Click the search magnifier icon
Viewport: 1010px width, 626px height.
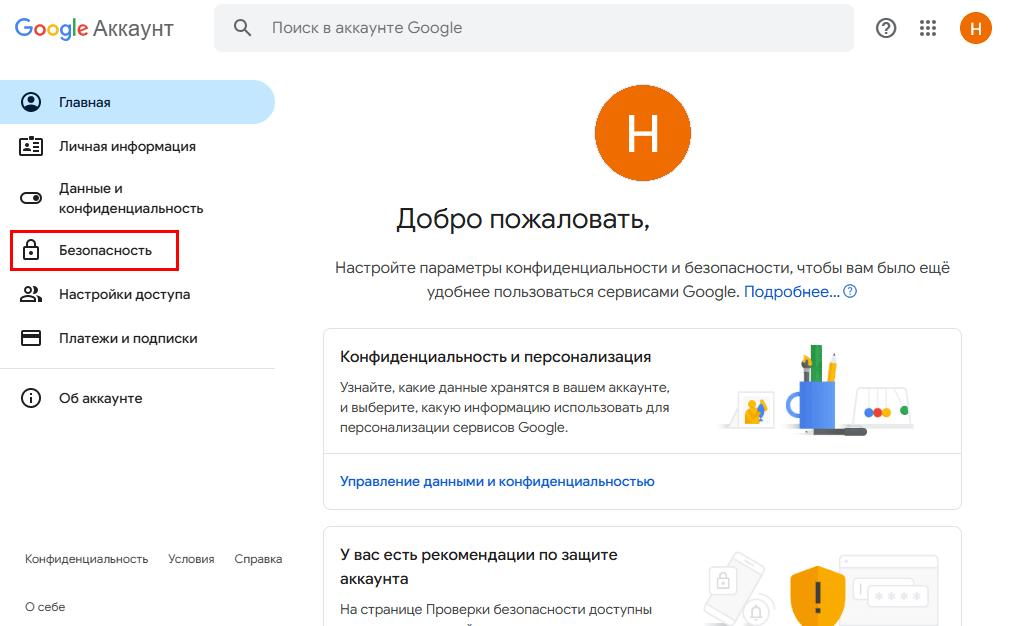[x=242, y=28]
